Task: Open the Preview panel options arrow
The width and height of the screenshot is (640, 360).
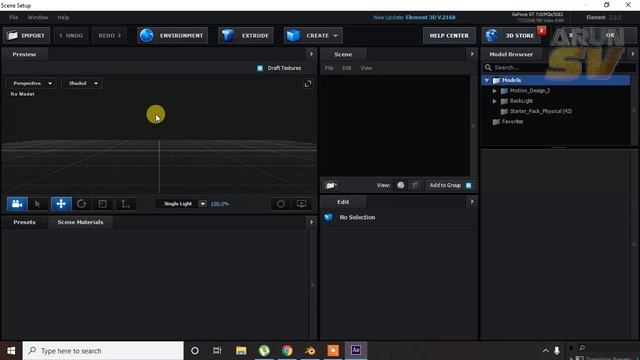Action: point(311,54)
